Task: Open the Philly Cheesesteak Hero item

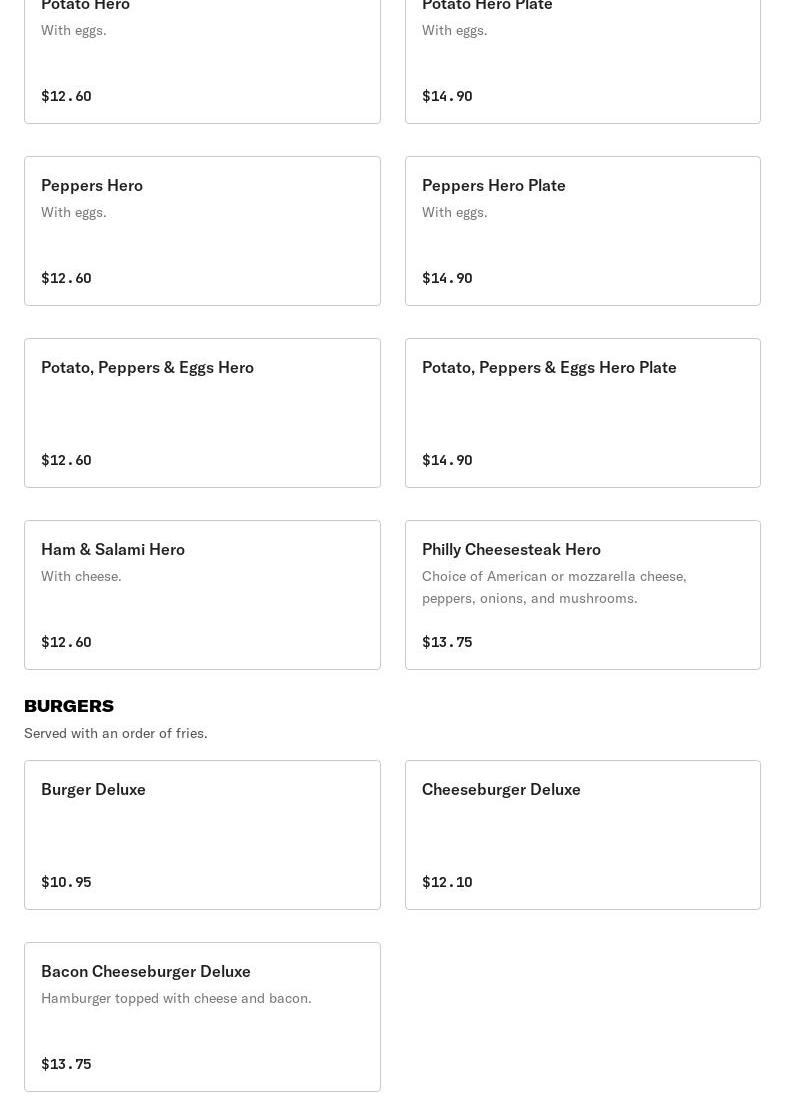Action: coord(583,595)
